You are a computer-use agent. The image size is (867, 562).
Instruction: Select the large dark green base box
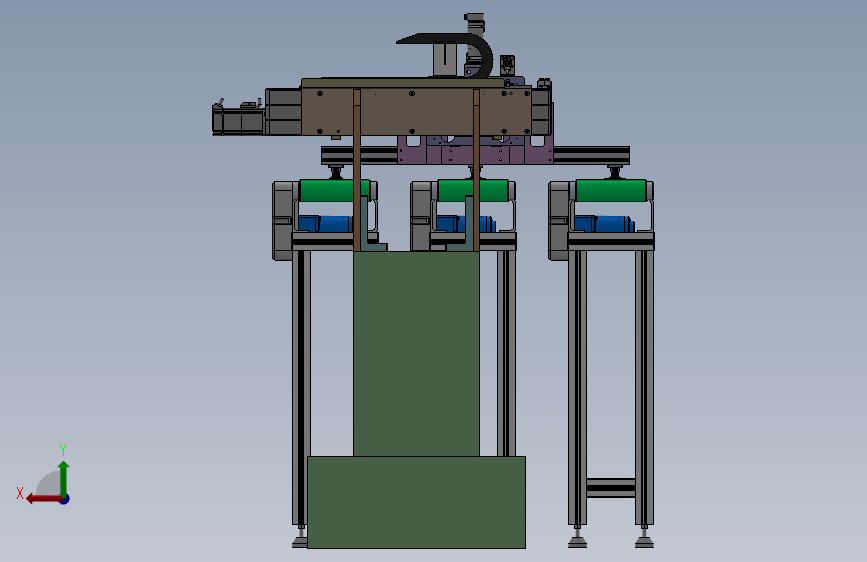tap(416, 502)
